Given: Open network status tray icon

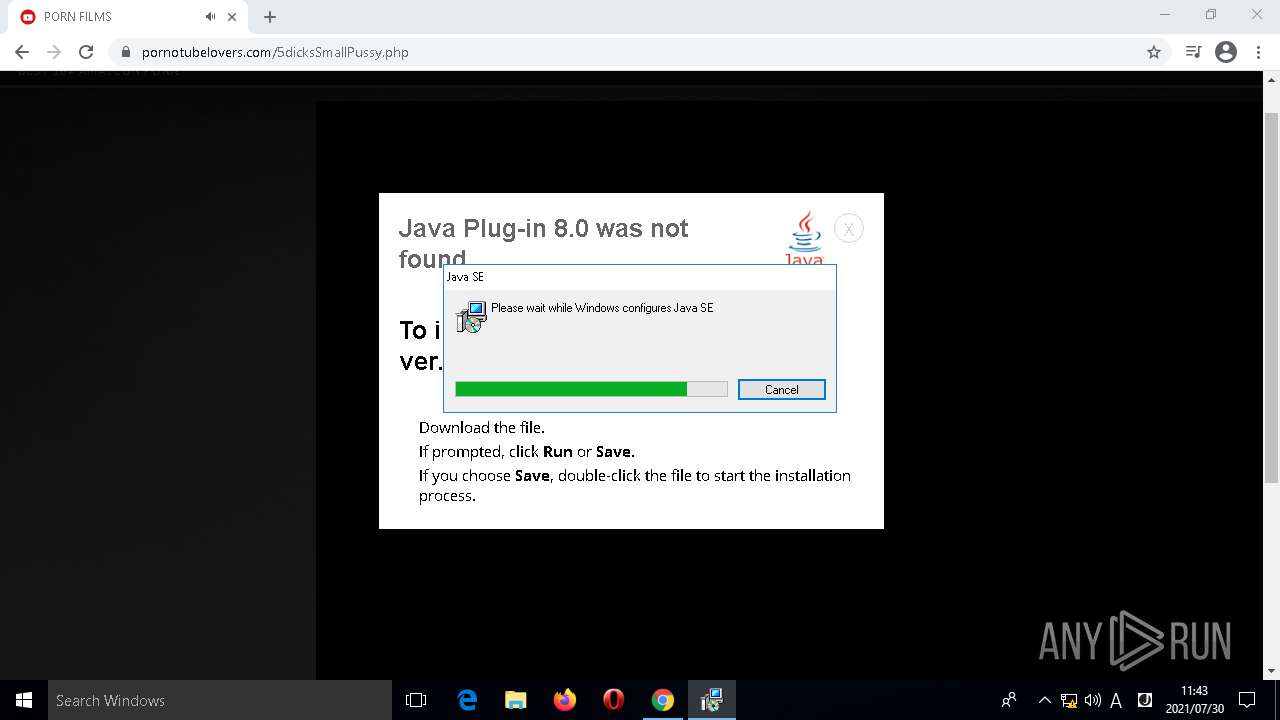Looking at the screenshot, I should pos(1069,700).
